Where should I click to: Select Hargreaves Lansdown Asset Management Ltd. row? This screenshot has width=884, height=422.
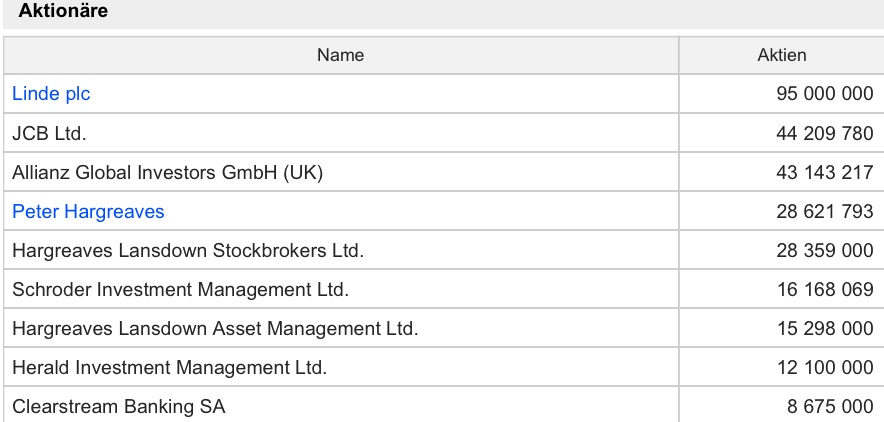click(x=215, y=329)
